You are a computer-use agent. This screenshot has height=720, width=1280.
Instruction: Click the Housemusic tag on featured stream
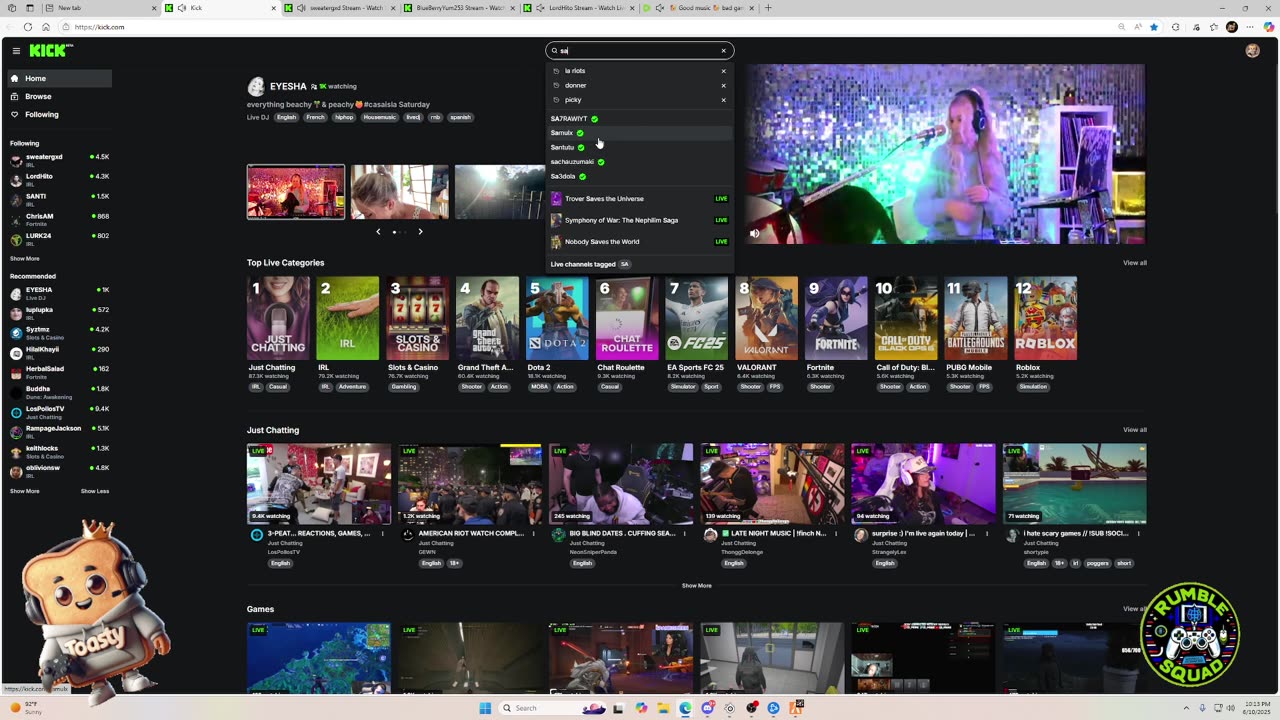(x=379, y=117)
